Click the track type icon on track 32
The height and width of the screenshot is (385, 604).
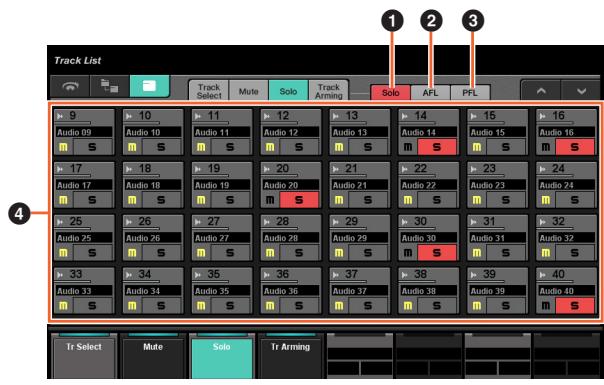coord(543,222)
